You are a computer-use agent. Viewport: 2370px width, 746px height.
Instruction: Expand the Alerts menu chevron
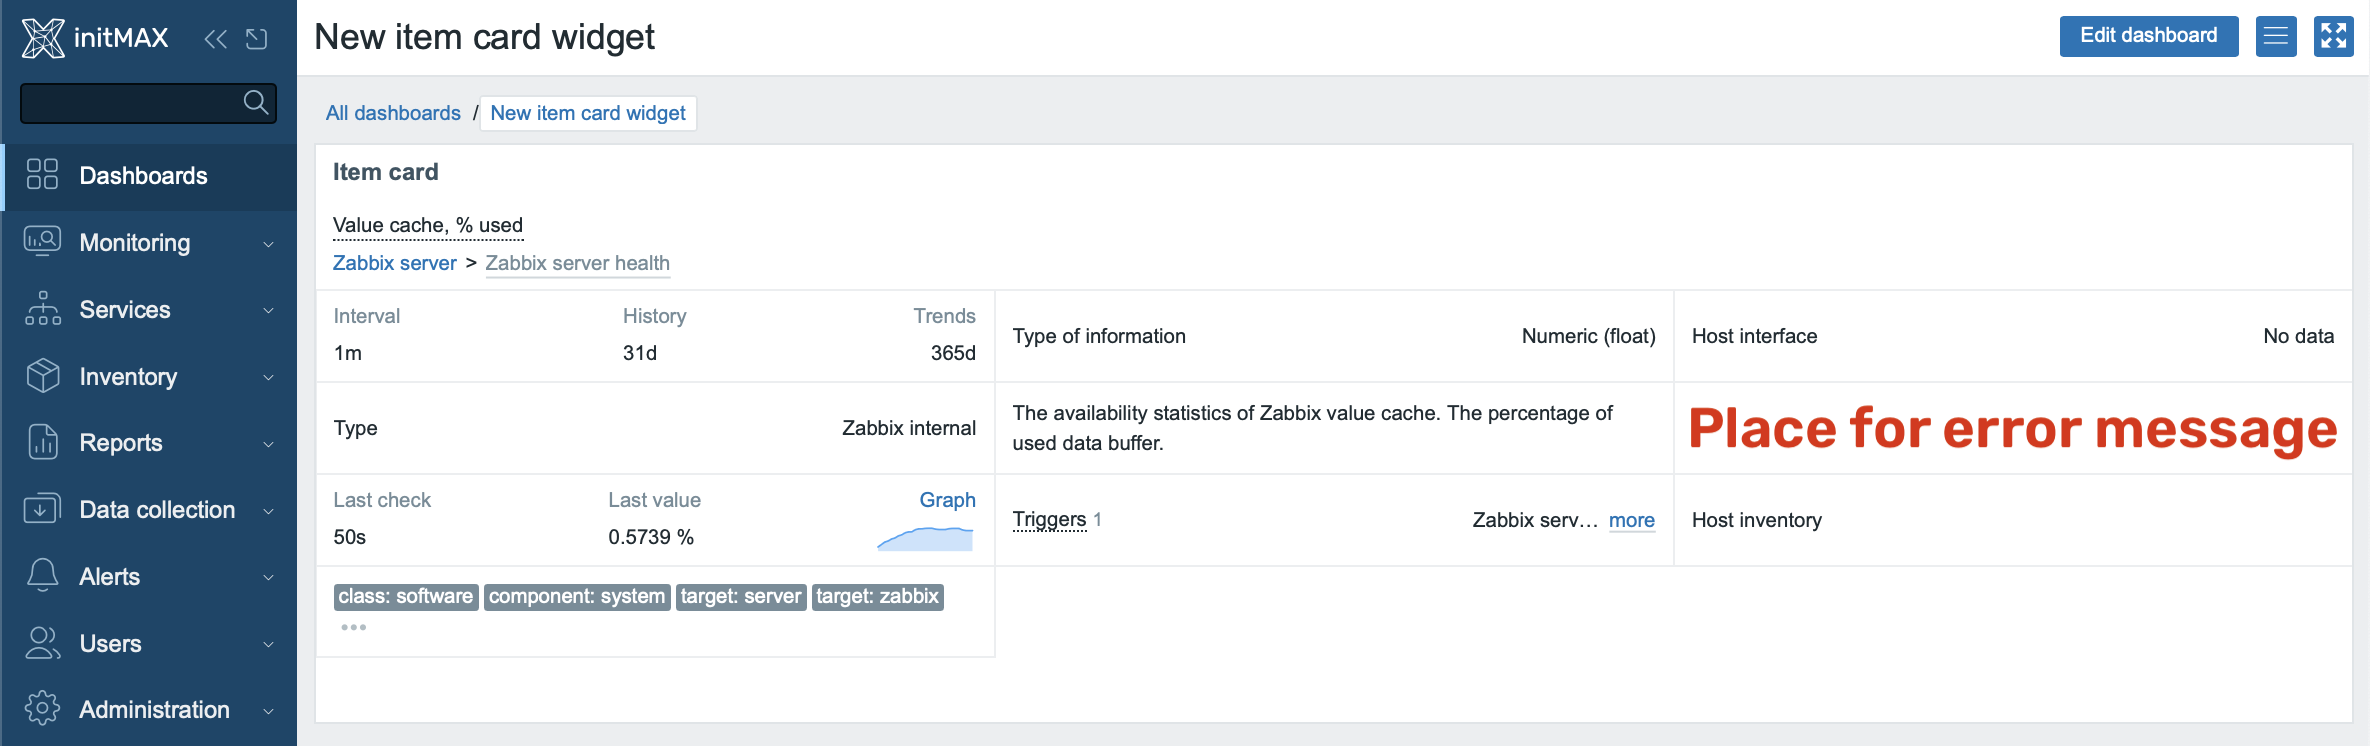pyautogui.click(x=268, y=578)
